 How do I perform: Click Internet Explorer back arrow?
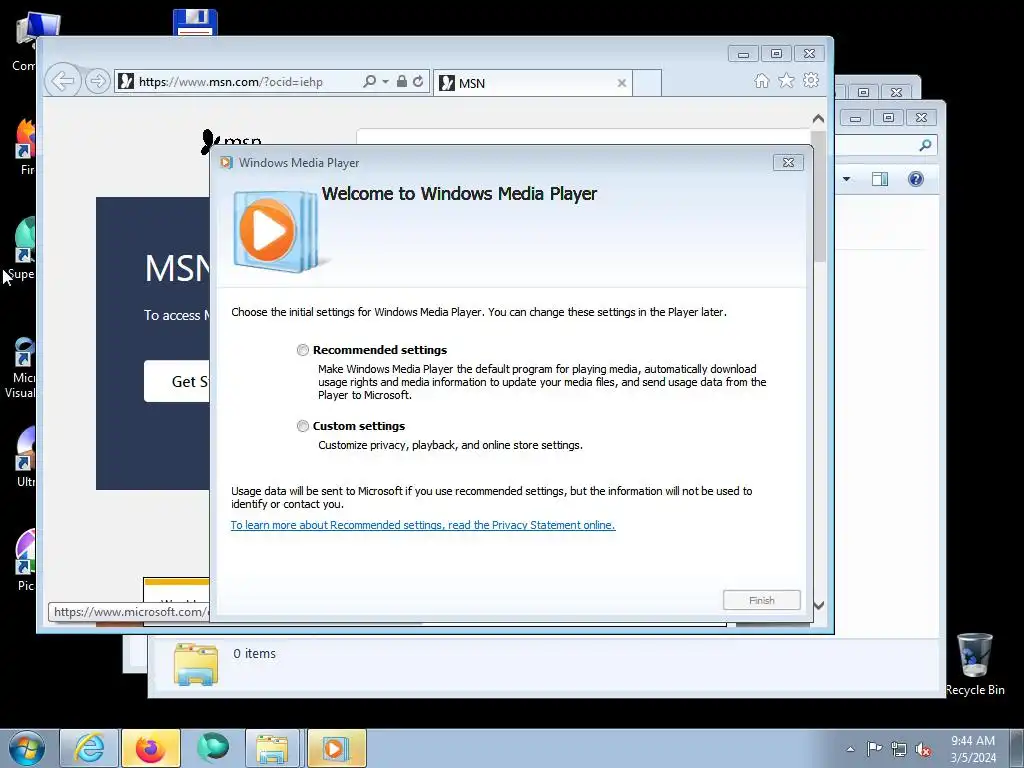[63, 82]
